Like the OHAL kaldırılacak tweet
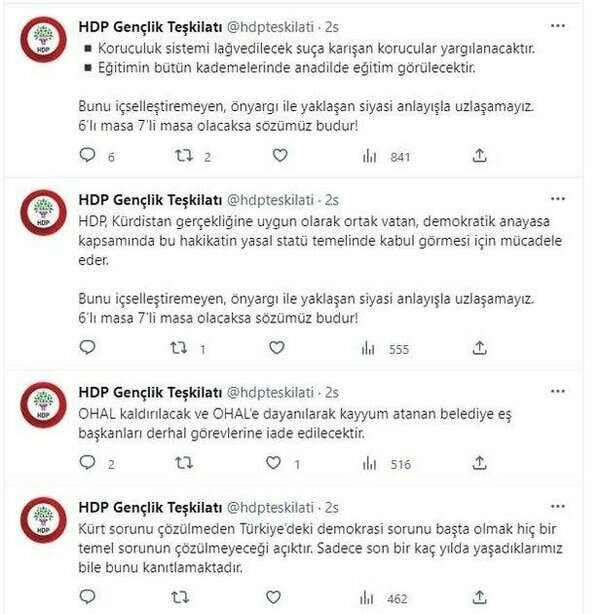Screen dimensions: 600x614 point(281,464)
